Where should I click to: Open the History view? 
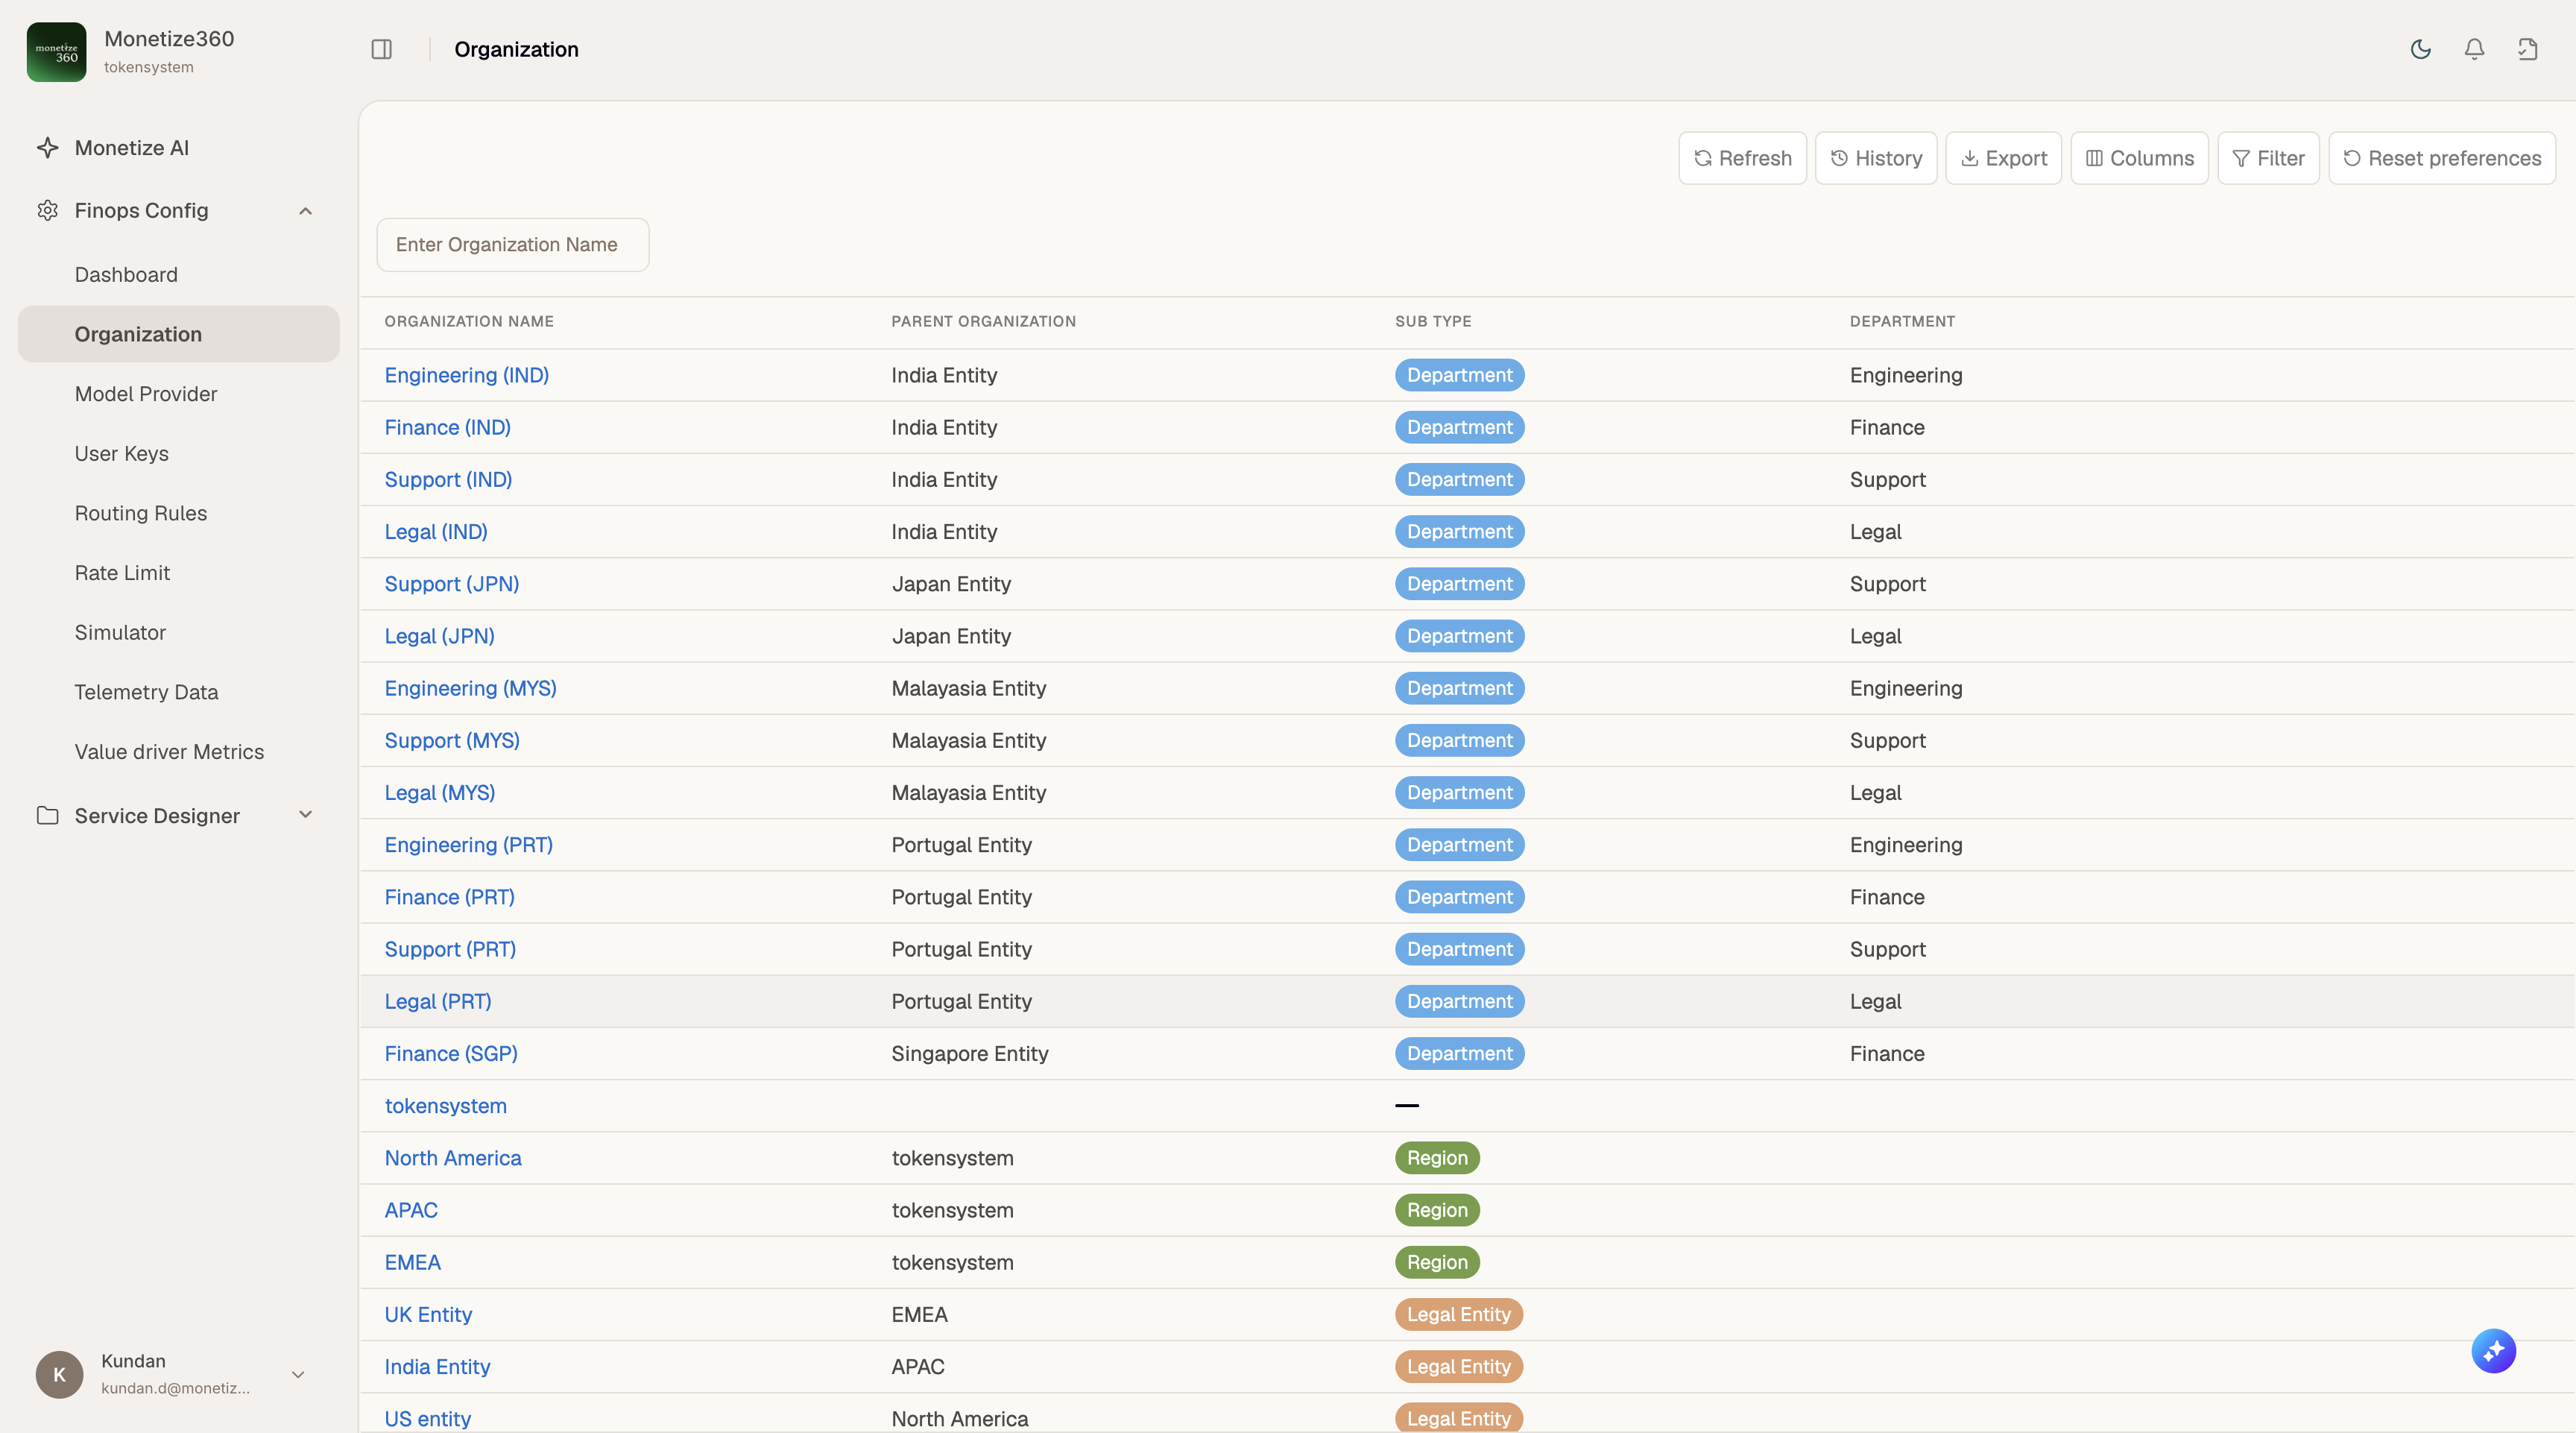(1876, 158)
